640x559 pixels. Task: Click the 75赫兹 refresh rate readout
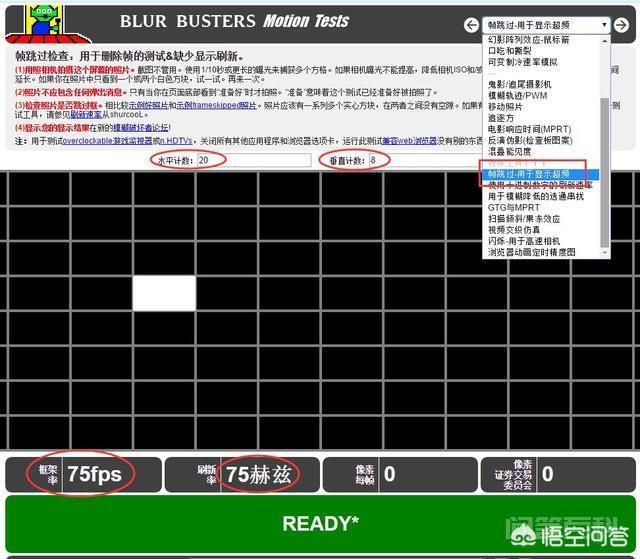259,475
